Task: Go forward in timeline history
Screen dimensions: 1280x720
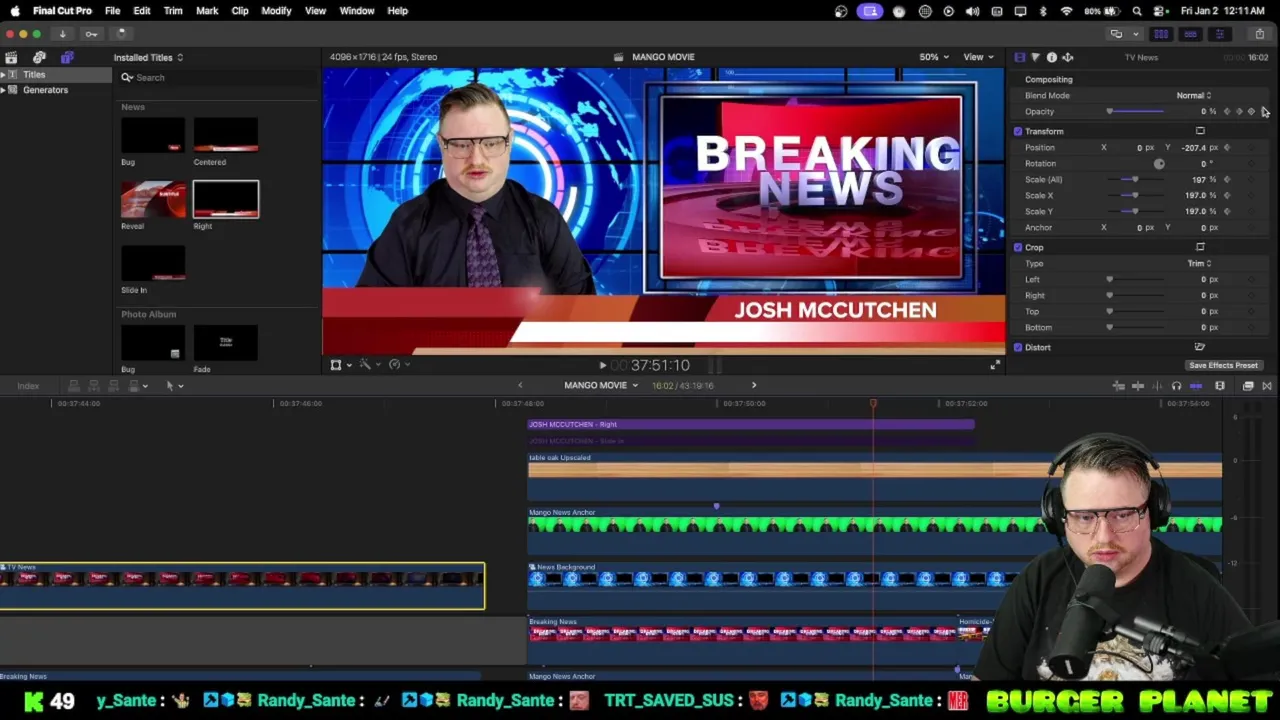Action: click(754, 385)
